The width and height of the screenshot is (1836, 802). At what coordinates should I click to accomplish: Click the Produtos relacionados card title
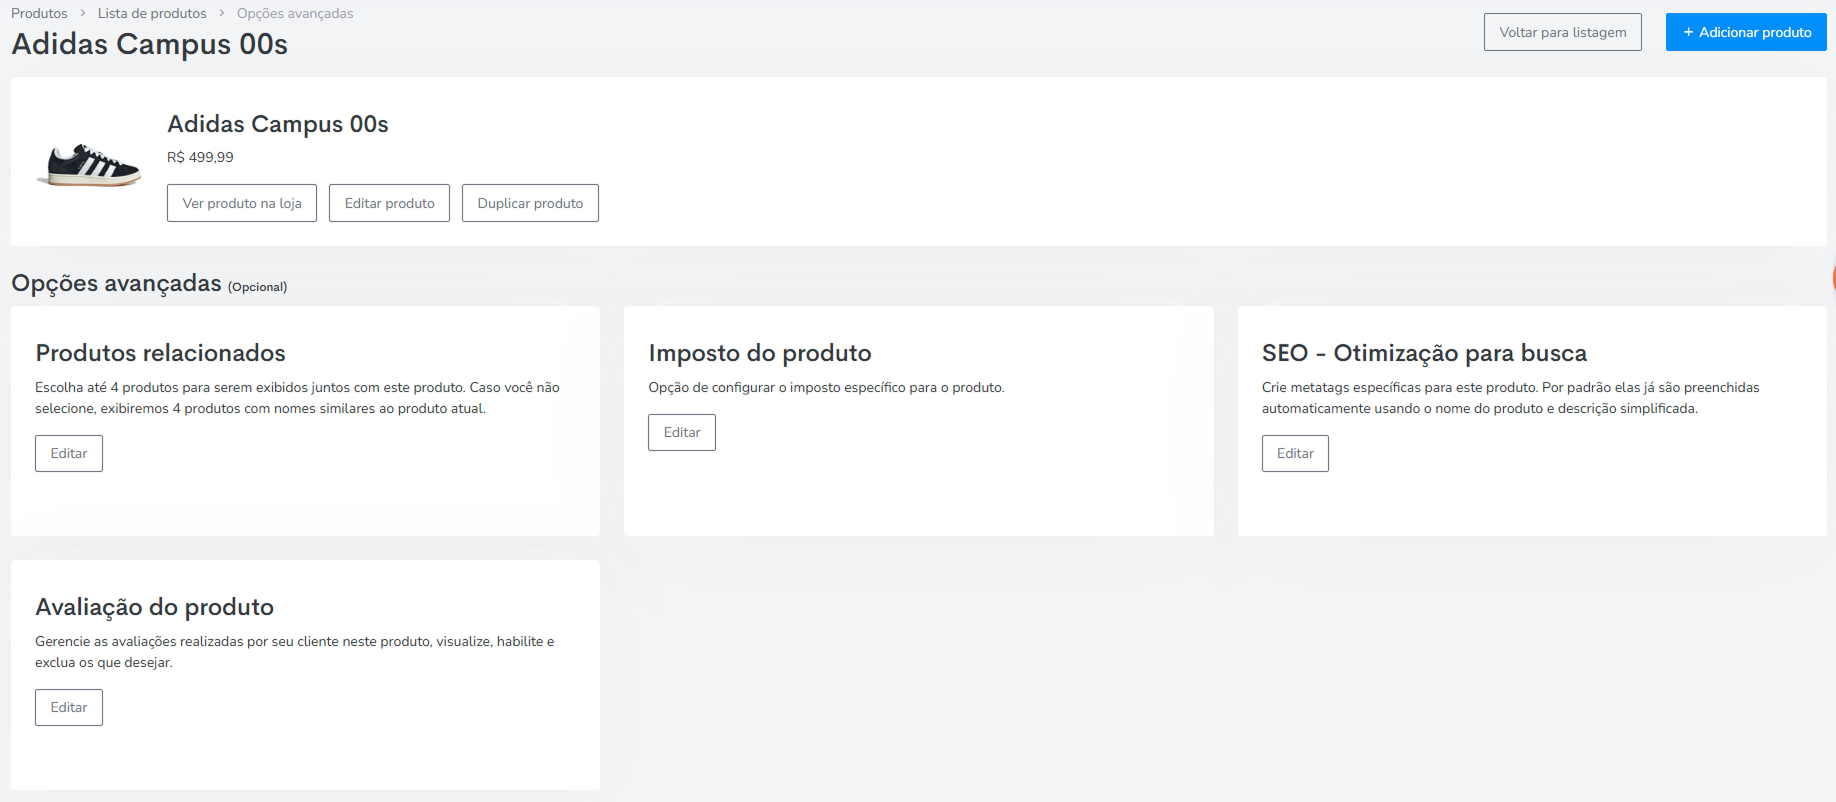[x=160, y=353]
